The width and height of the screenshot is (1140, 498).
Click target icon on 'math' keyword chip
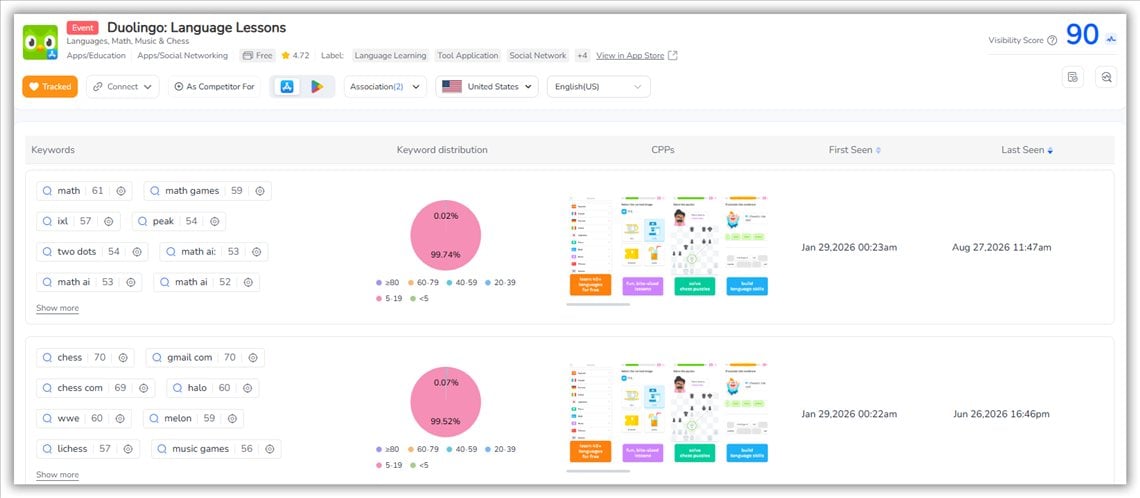pos(121,191)
